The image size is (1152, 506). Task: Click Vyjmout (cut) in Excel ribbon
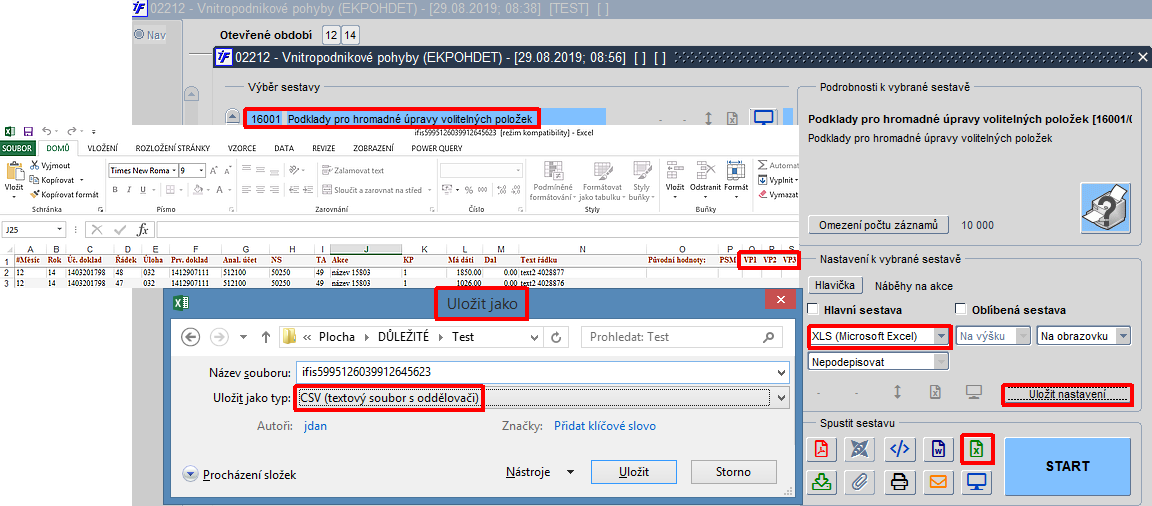pyautogui.click(x=50, y=166)
